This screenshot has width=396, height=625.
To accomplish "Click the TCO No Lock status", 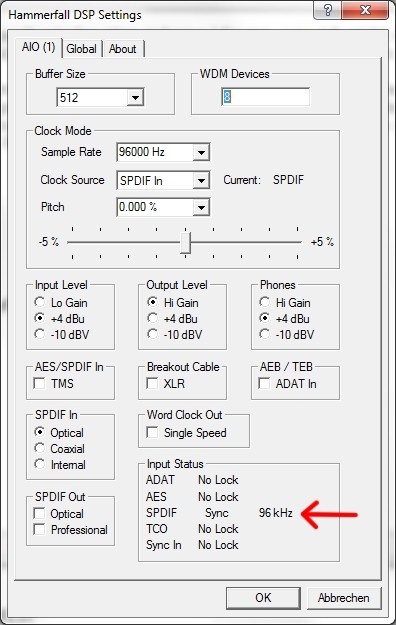I will (218, 529).
